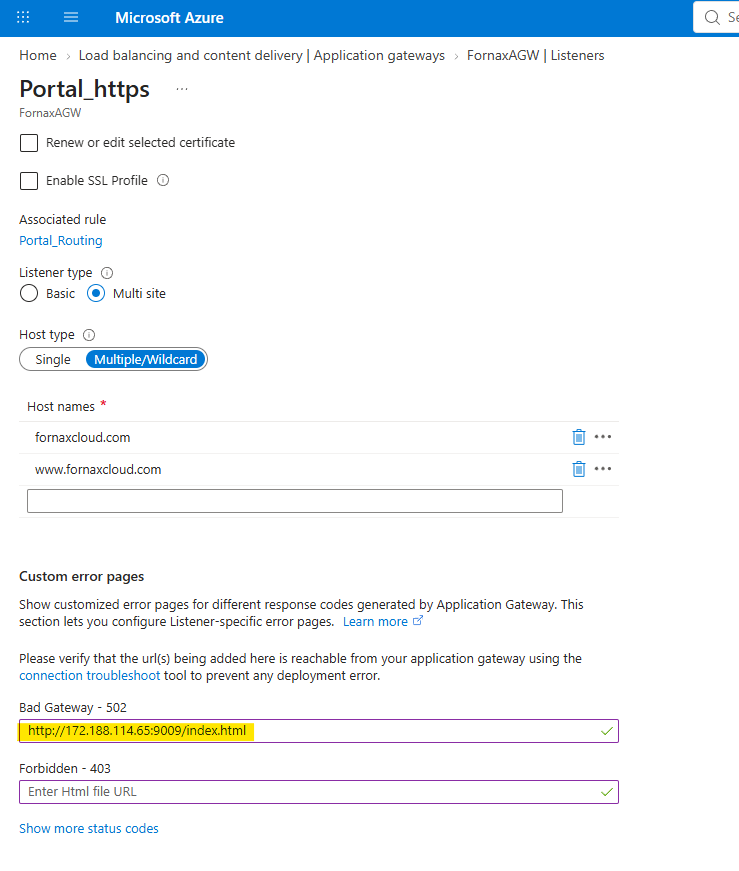Viewport: 739px width, 871px height.
Task: Click the fornaxcloud.com host name row
Action: 319,438
